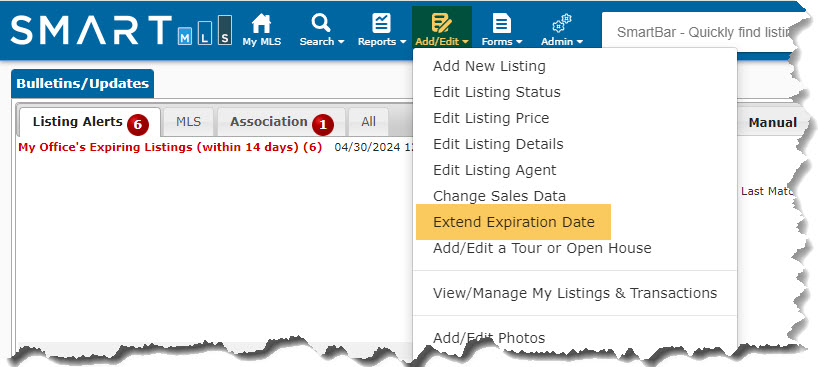Click the 04/30/2024 alert date
Screen dimensions: 818x367
pyautogui.click(x=368, y=148)
